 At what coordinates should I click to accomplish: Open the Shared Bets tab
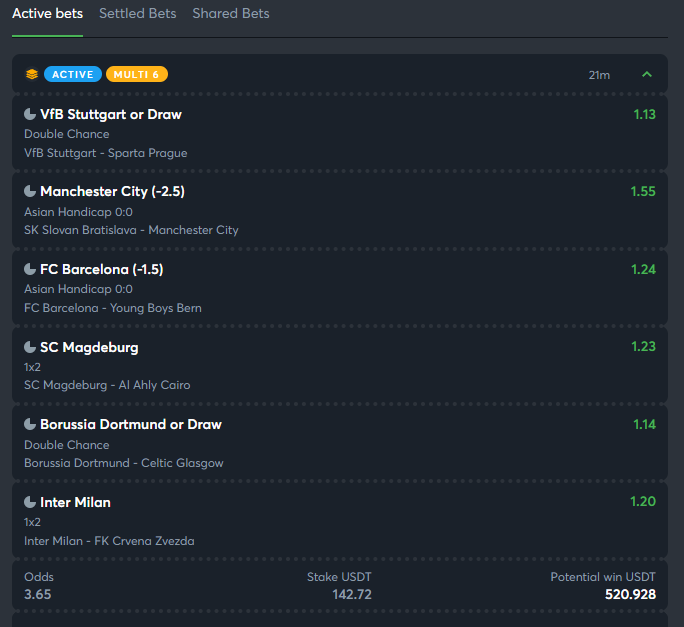tap(231, 14)
